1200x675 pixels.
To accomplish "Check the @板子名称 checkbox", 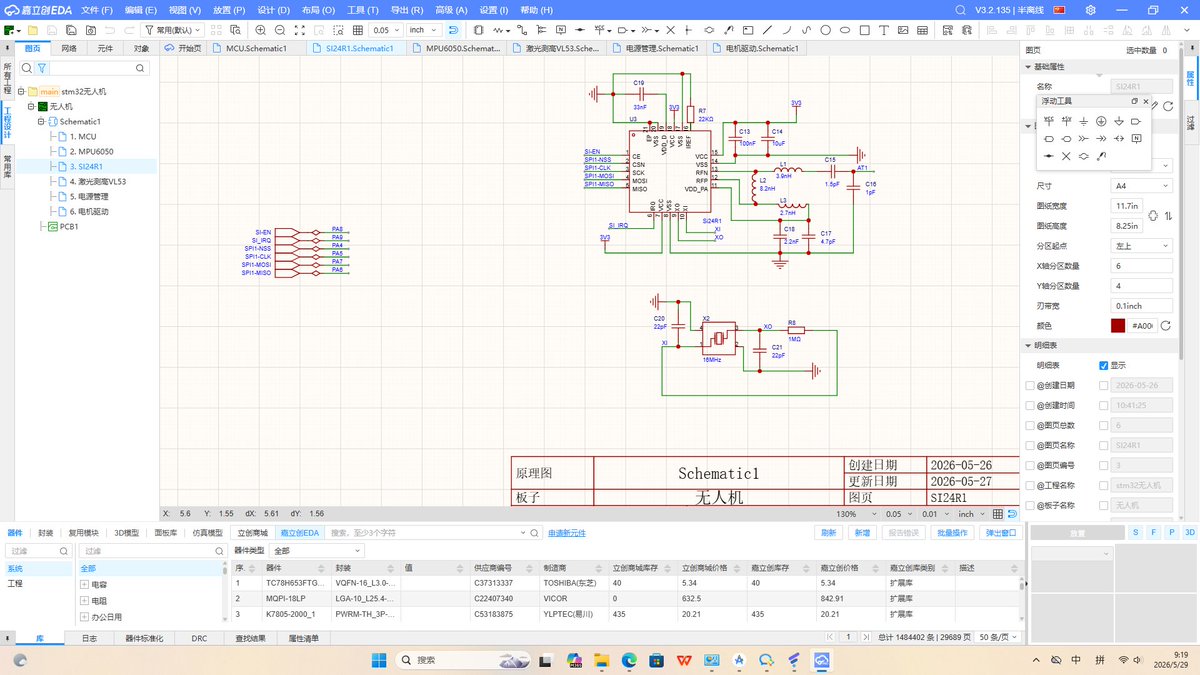I will pyautogui.click(x=1031, y=505).
